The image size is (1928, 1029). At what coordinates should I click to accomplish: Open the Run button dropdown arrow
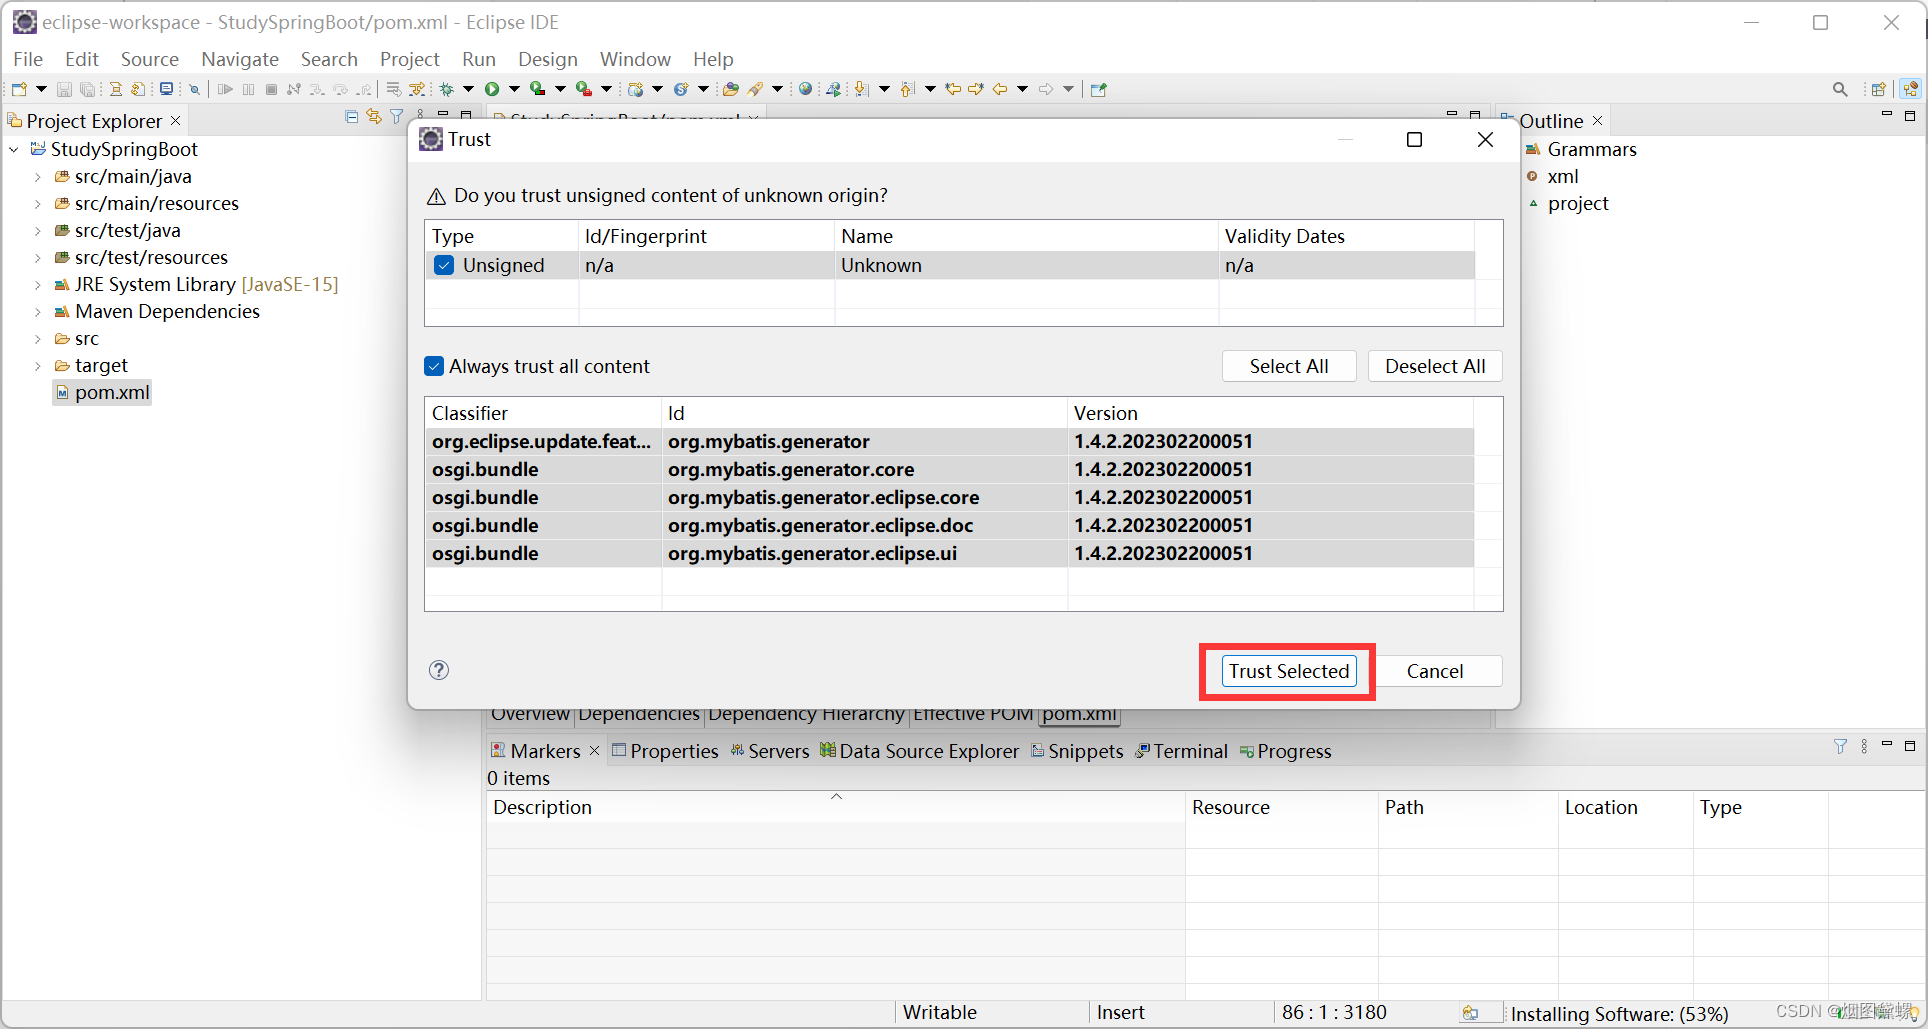point(514,89)
